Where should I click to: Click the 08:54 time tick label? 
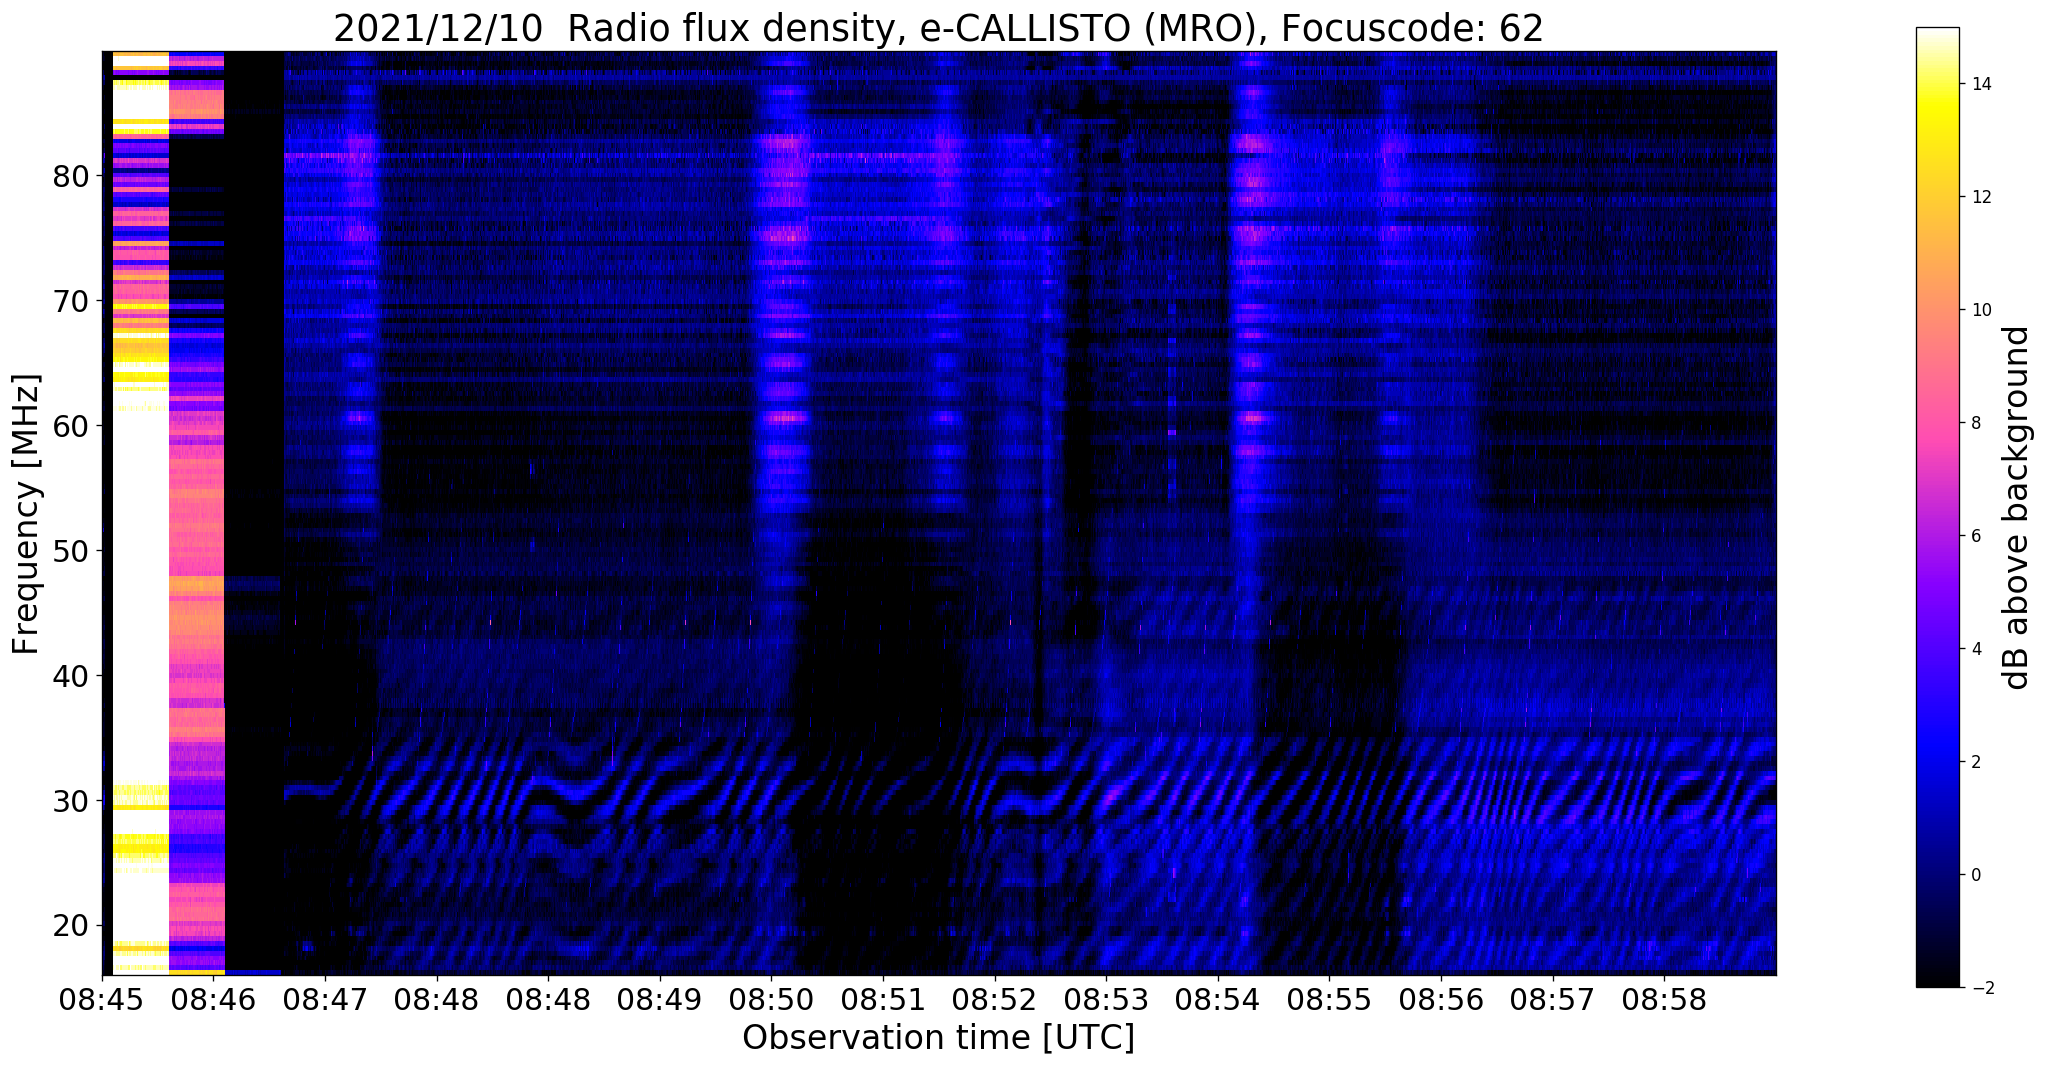[1217, 998]
